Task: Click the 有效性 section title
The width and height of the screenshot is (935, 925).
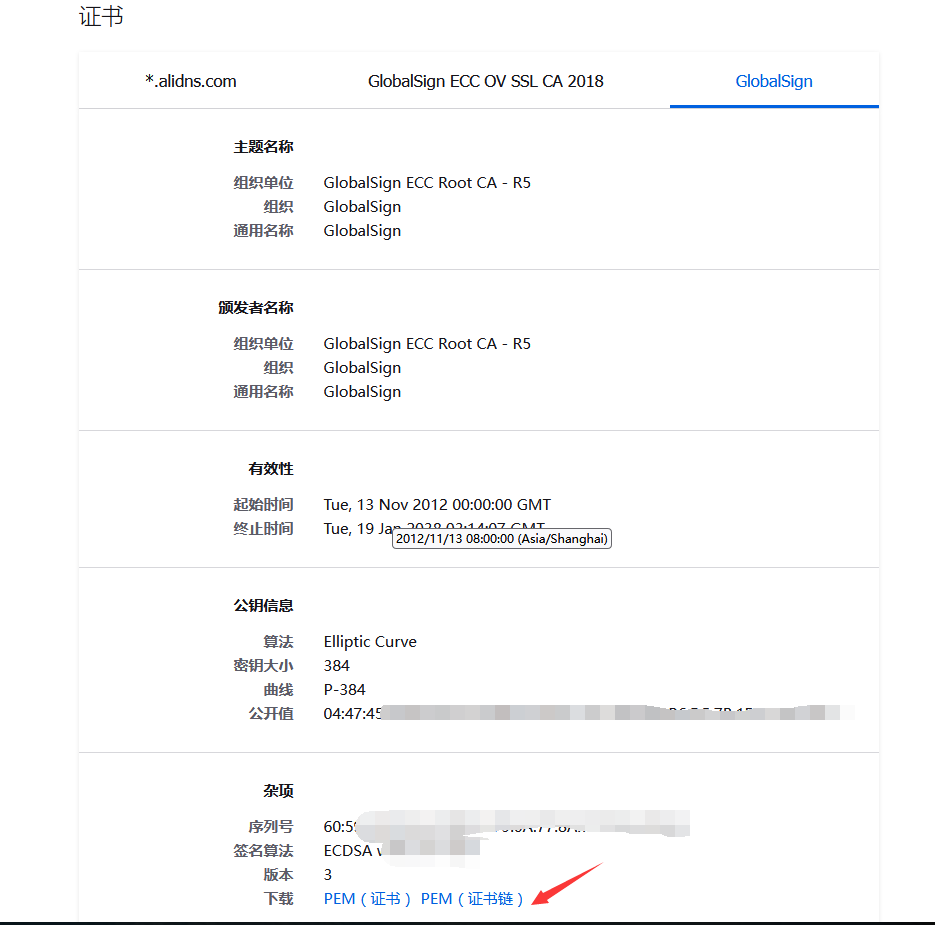Action: coord(271,469)
